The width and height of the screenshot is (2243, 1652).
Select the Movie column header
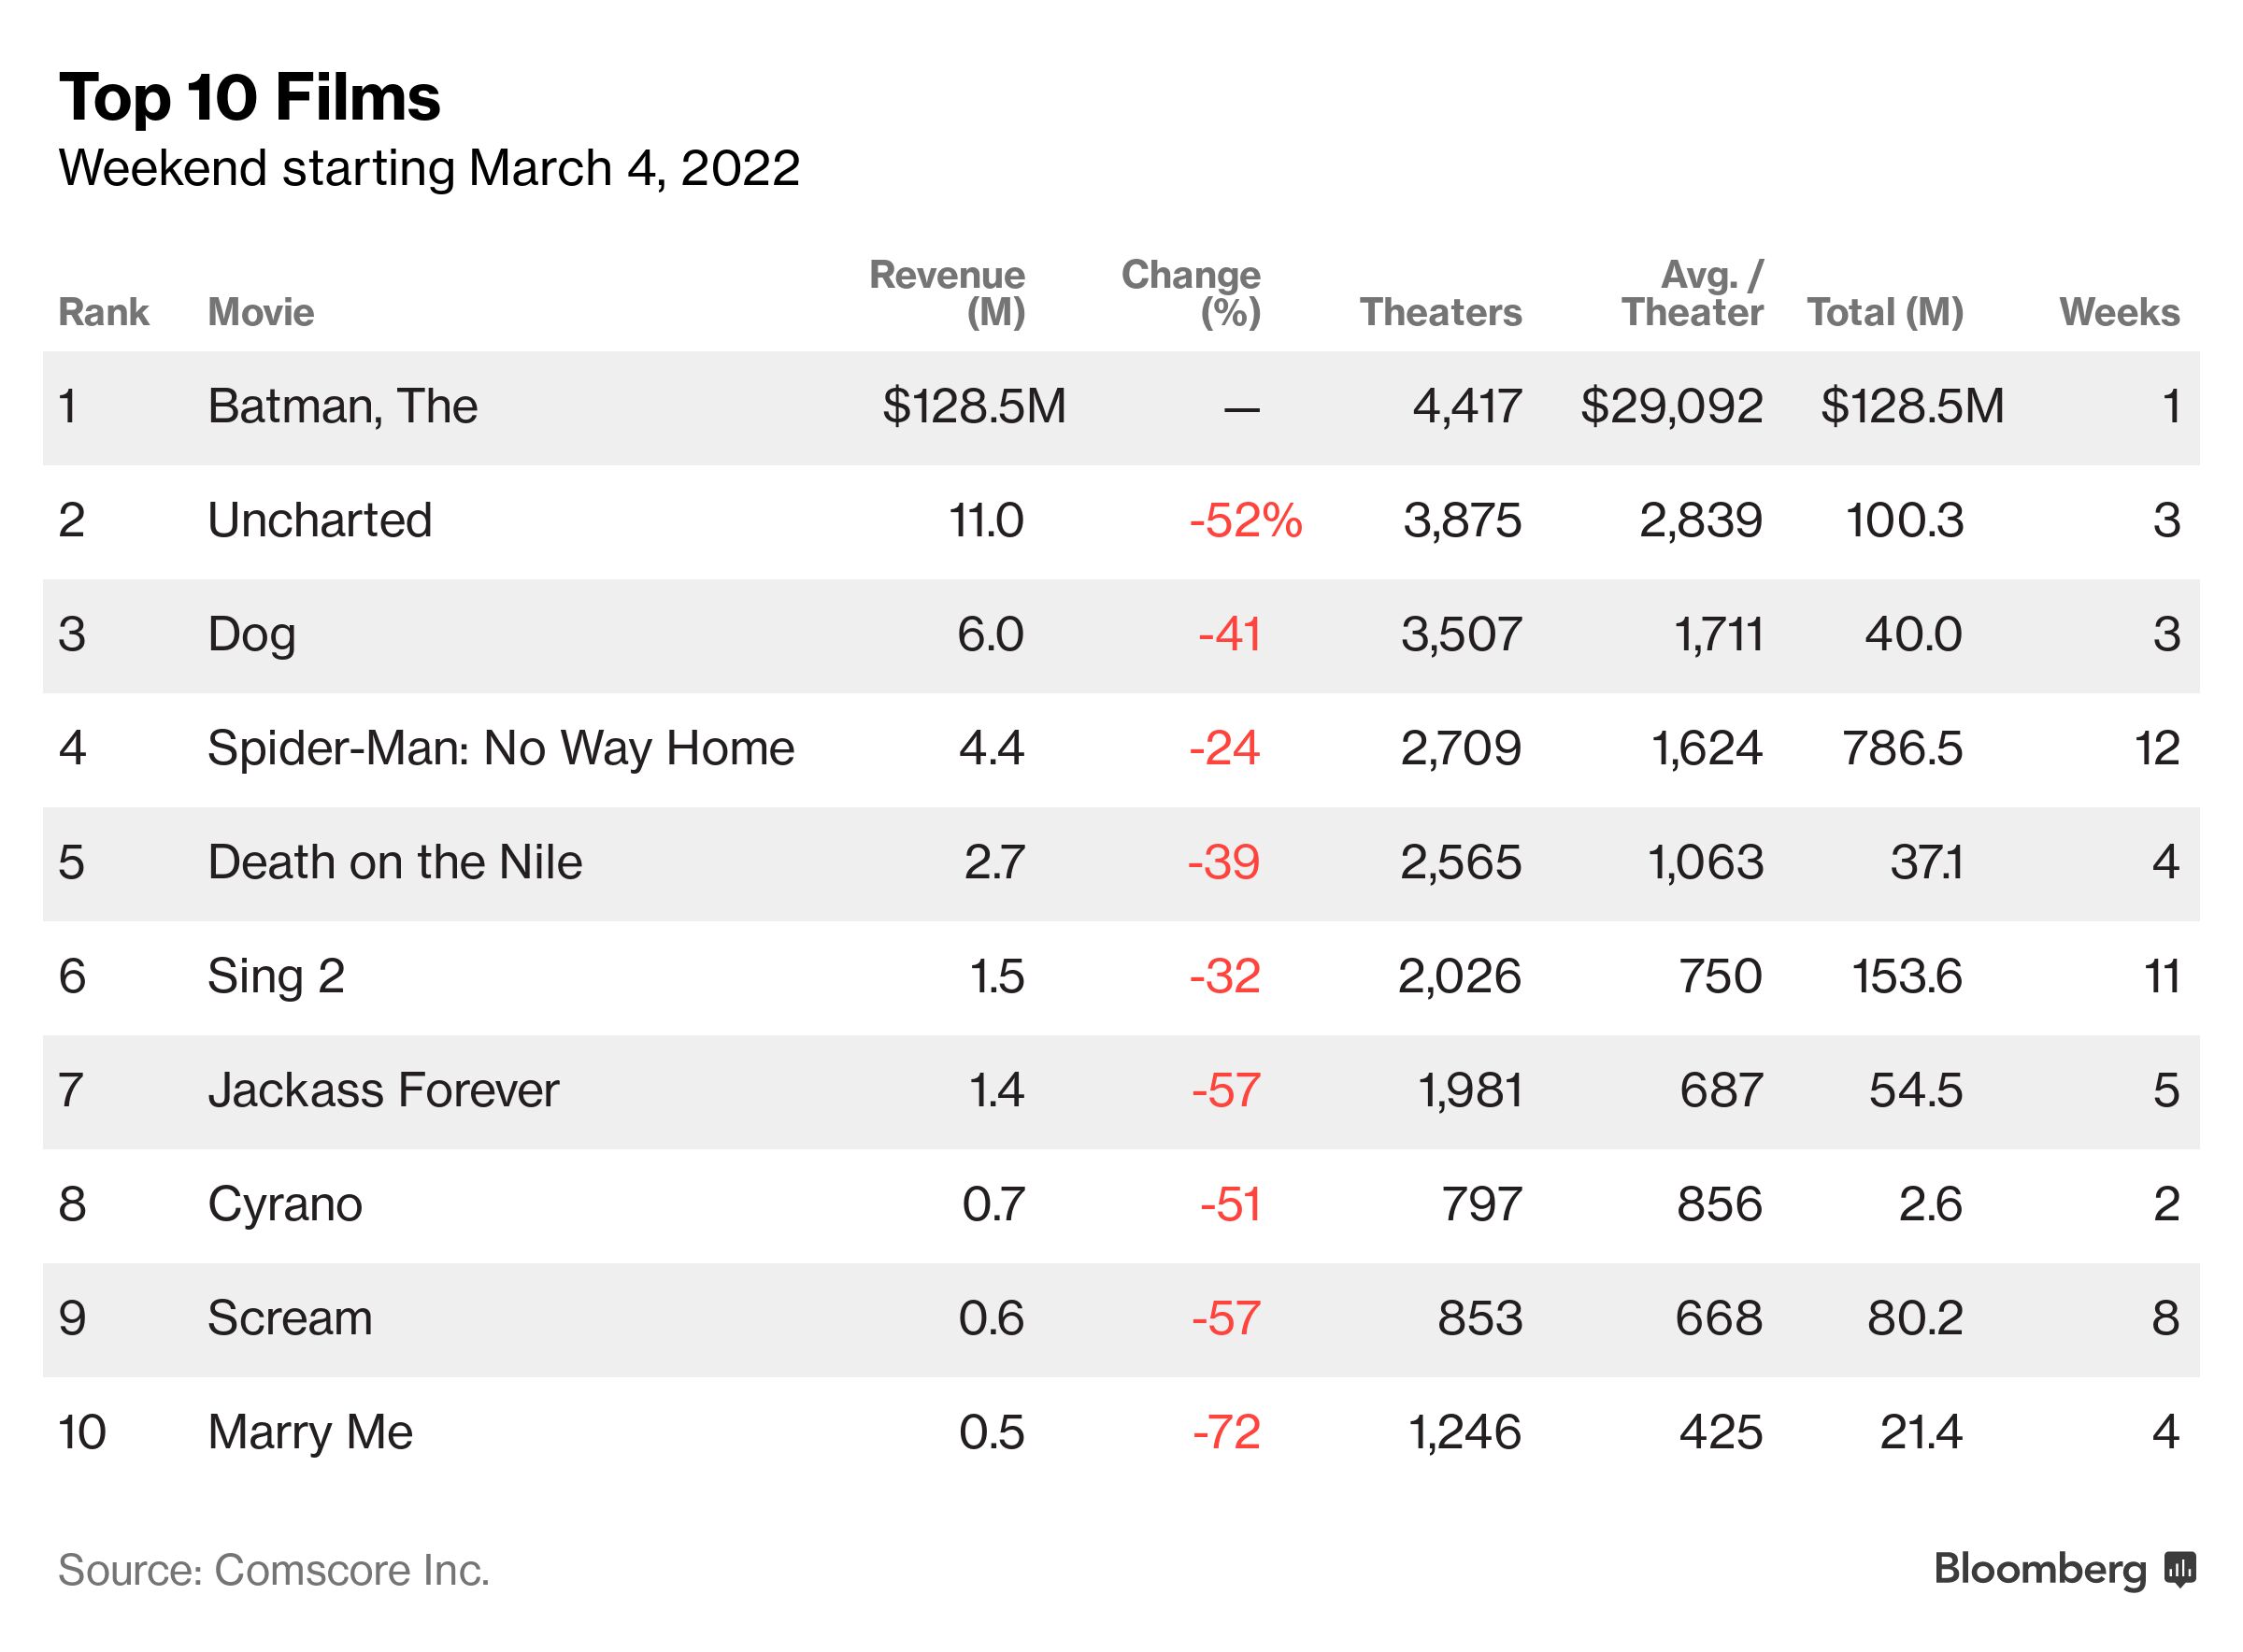[x=261, y=312]
